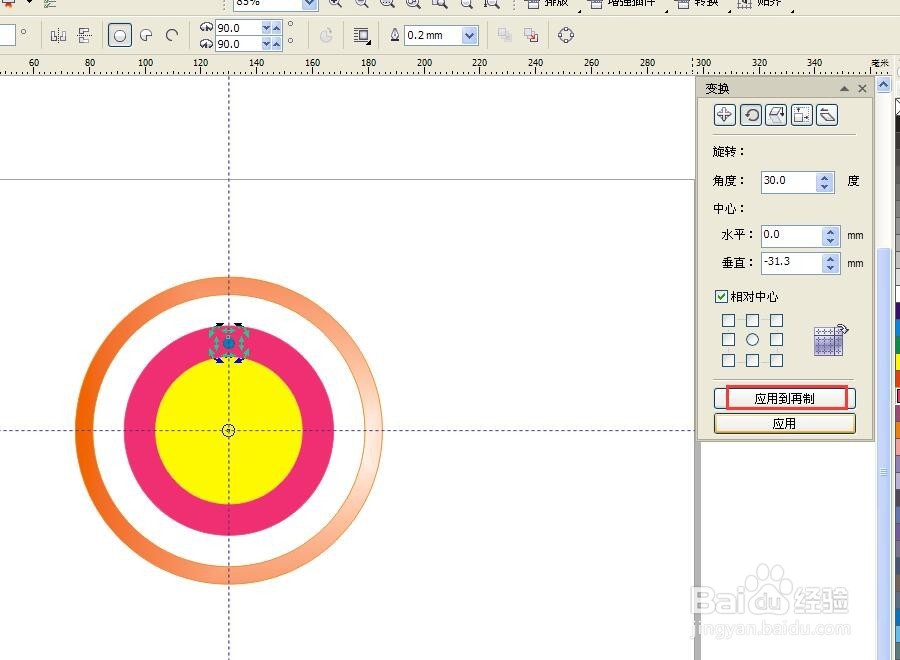The width and height of the screenshot is (900, 660).
Task: Click the palette scroll-up arrow
Action: (883, 86)
